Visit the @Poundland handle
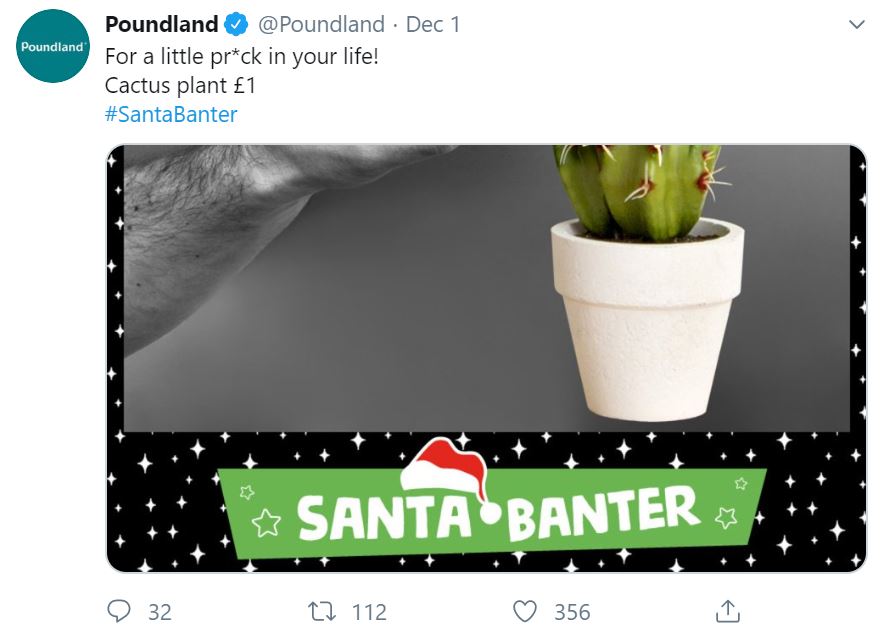The width and height of the screenshot is (880, 643). click(x=322, y=25)
